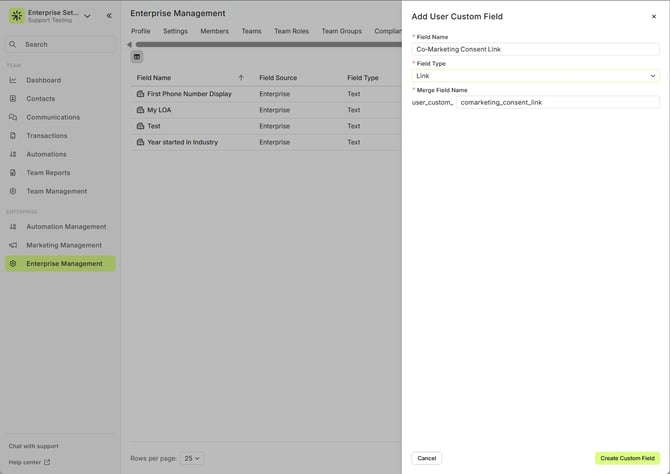670x474 pixels.
Task: Click the Team Management gear icon
Action: click(x=13, y=191)
